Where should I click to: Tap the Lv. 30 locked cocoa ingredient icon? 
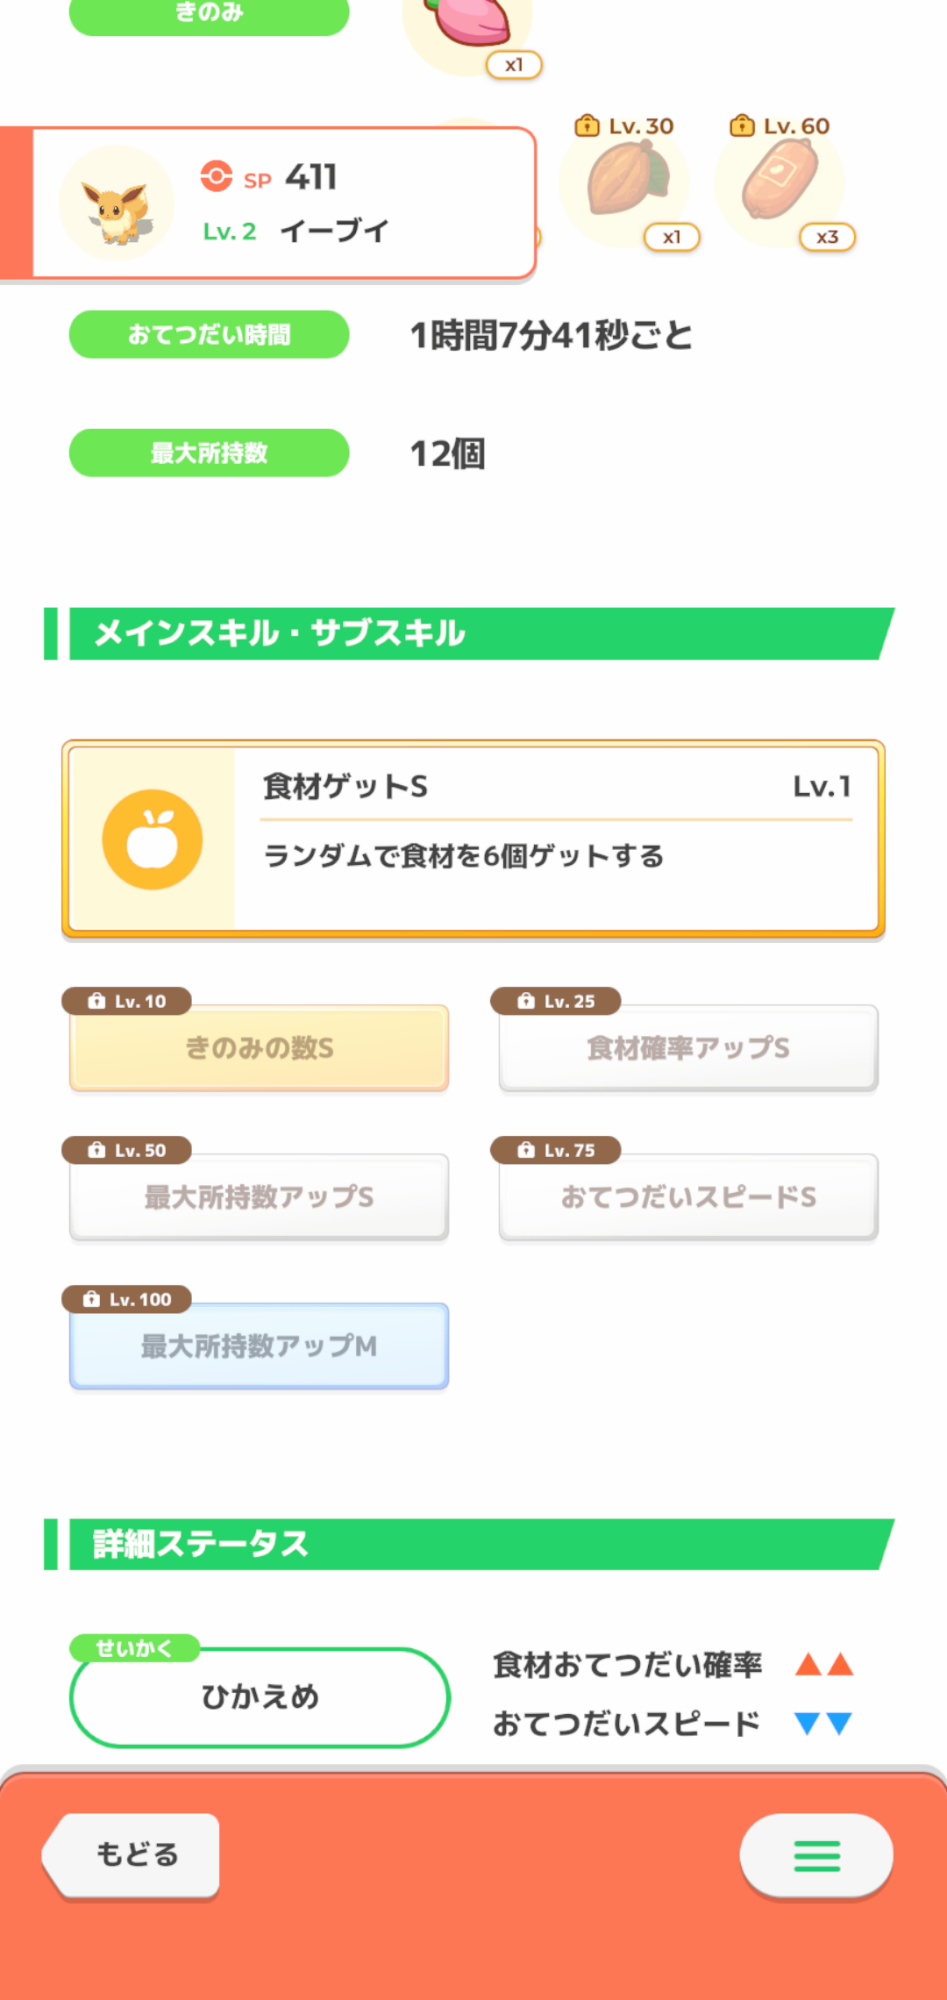coord(626,181)
